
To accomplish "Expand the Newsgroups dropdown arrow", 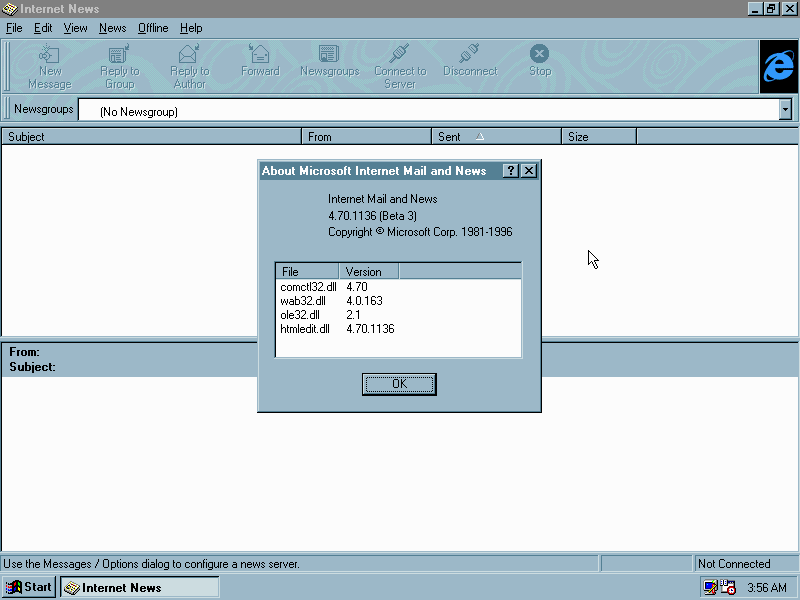I will pos(785,110).
